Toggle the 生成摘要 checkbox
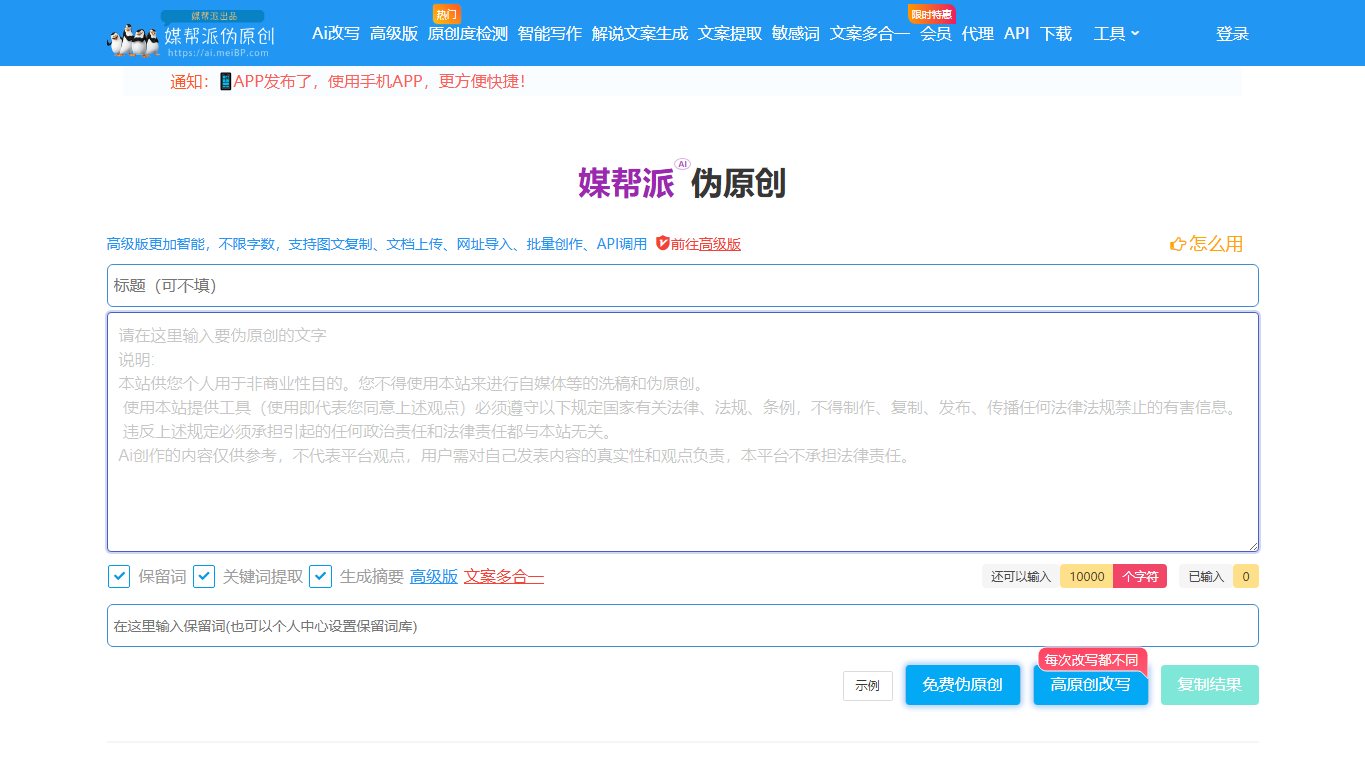Image resolution: width=1365 pixels, height=768 pixels. coord(320,576)
